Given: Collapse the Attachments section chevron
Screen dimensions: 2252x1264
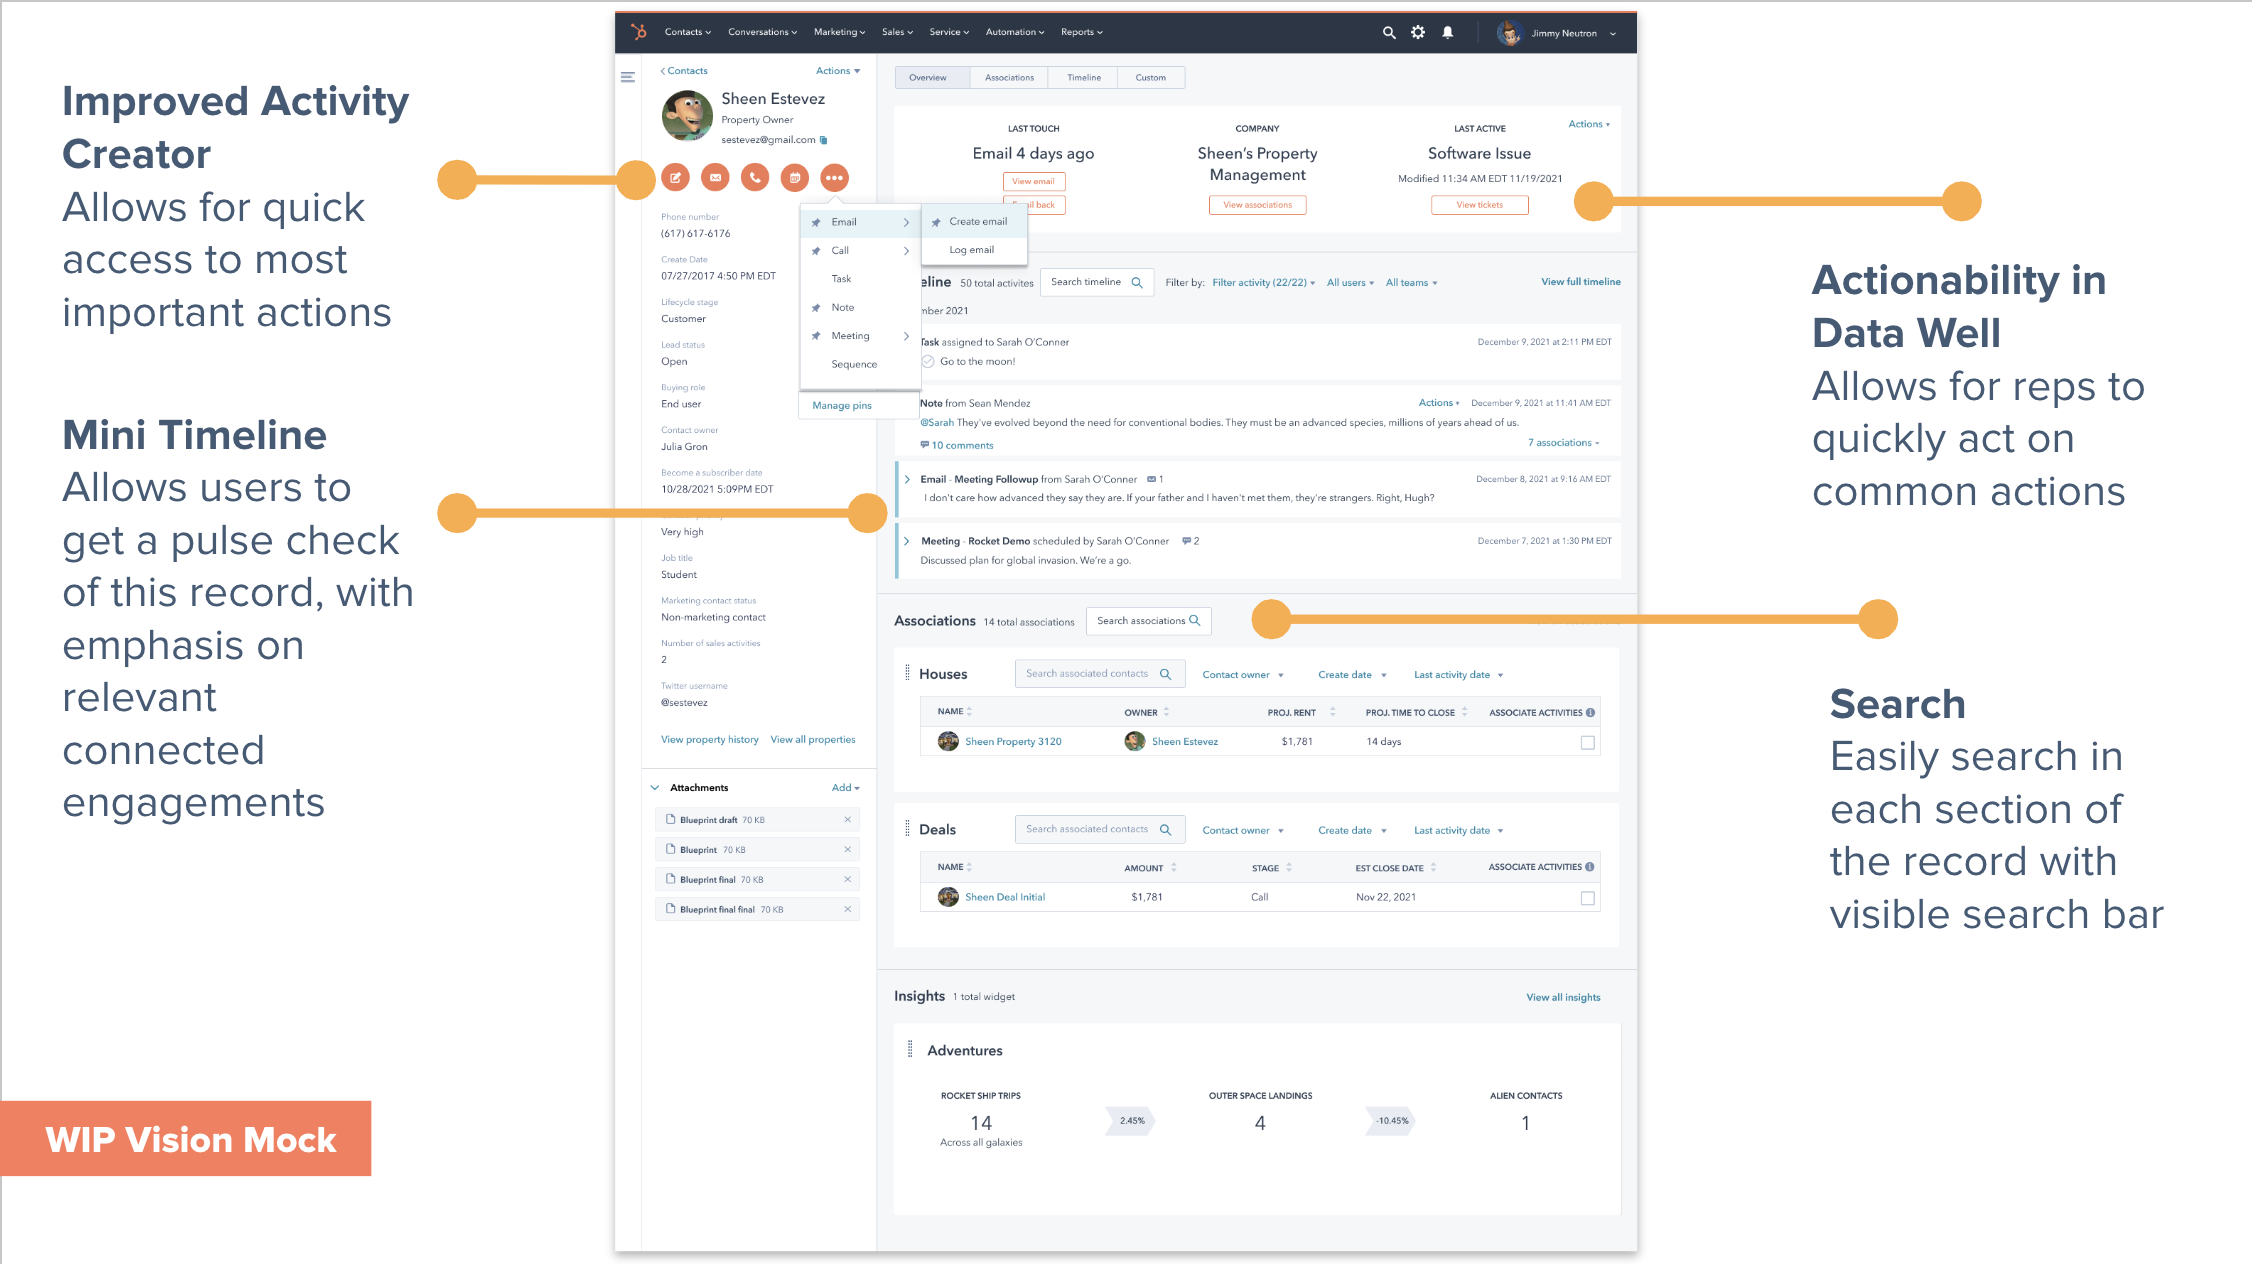Looking at the screenshot, I should (x=655, y=788).
